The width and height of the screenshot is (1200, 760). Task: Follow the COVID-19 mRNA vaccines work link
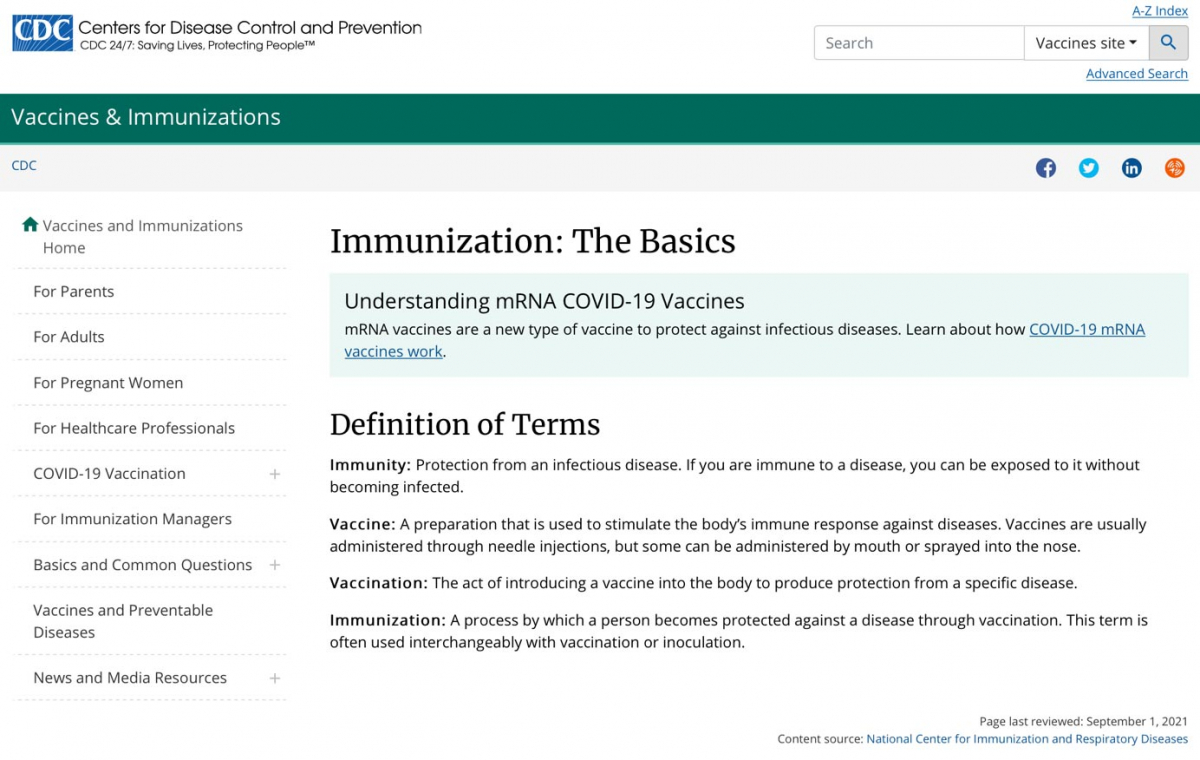click(1086, 329)
